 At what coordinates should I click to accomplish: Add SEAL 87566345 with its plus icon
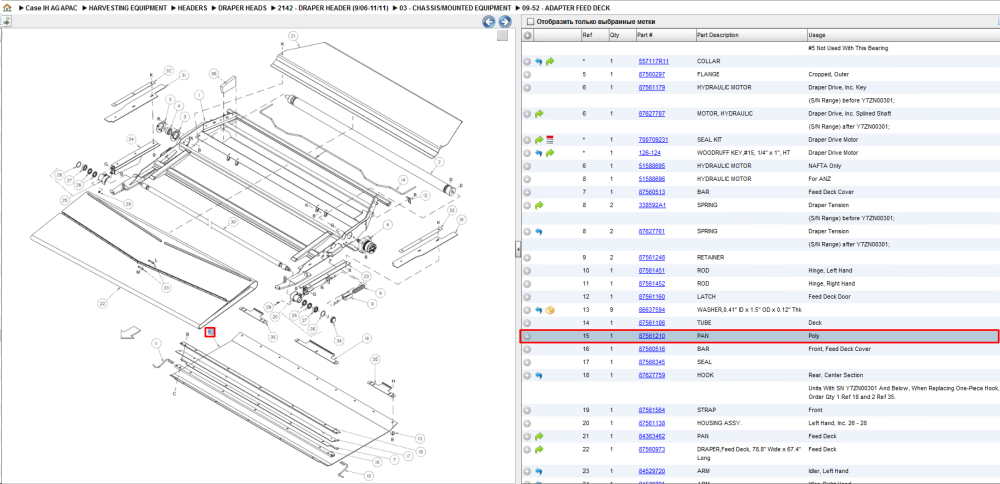[527, 362]
